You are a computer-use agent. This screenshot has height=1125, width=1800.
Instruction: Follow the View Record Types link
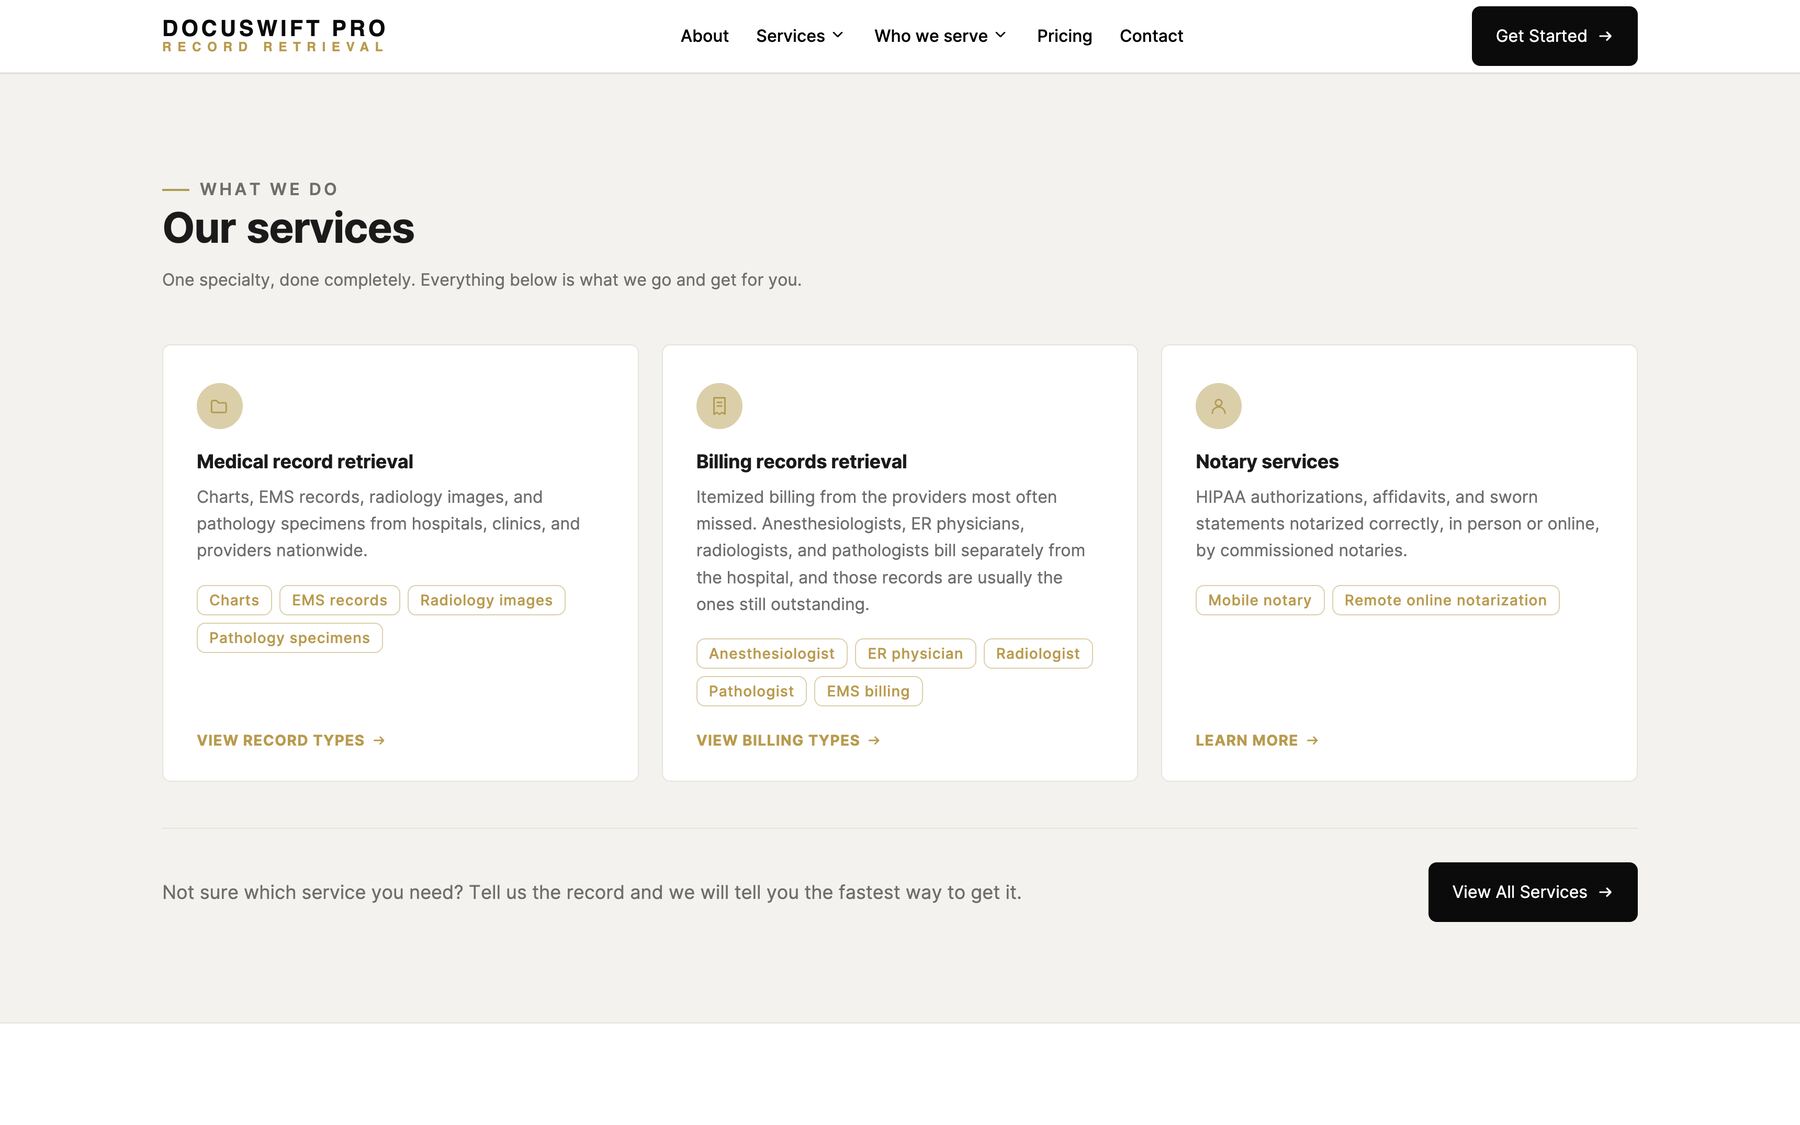(291, 740)
